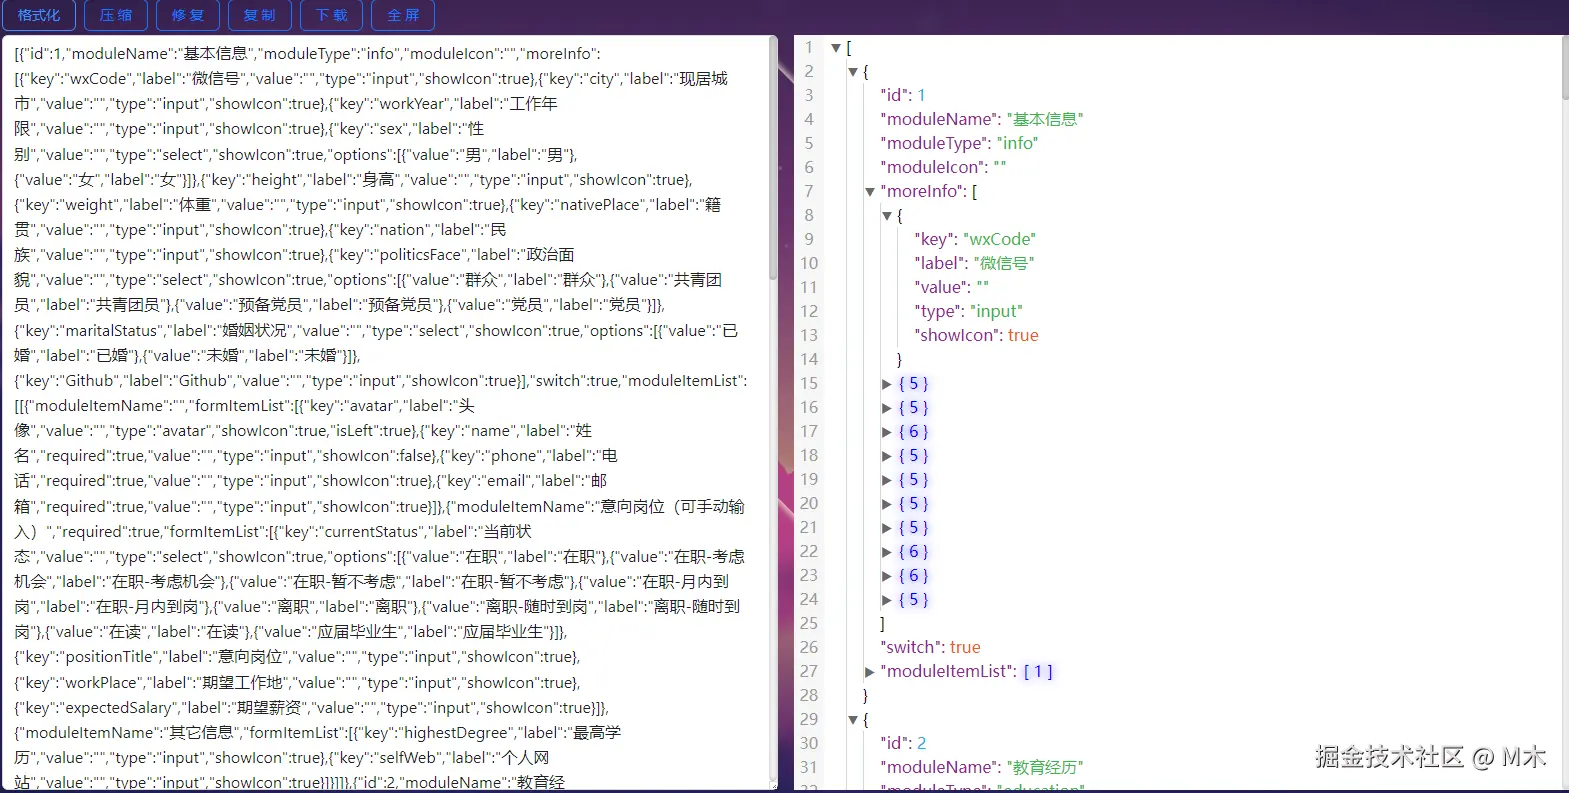The image size is (1569, 793).
Task: Click the "基本信息" value
Action: click(x=1045, y=119)
